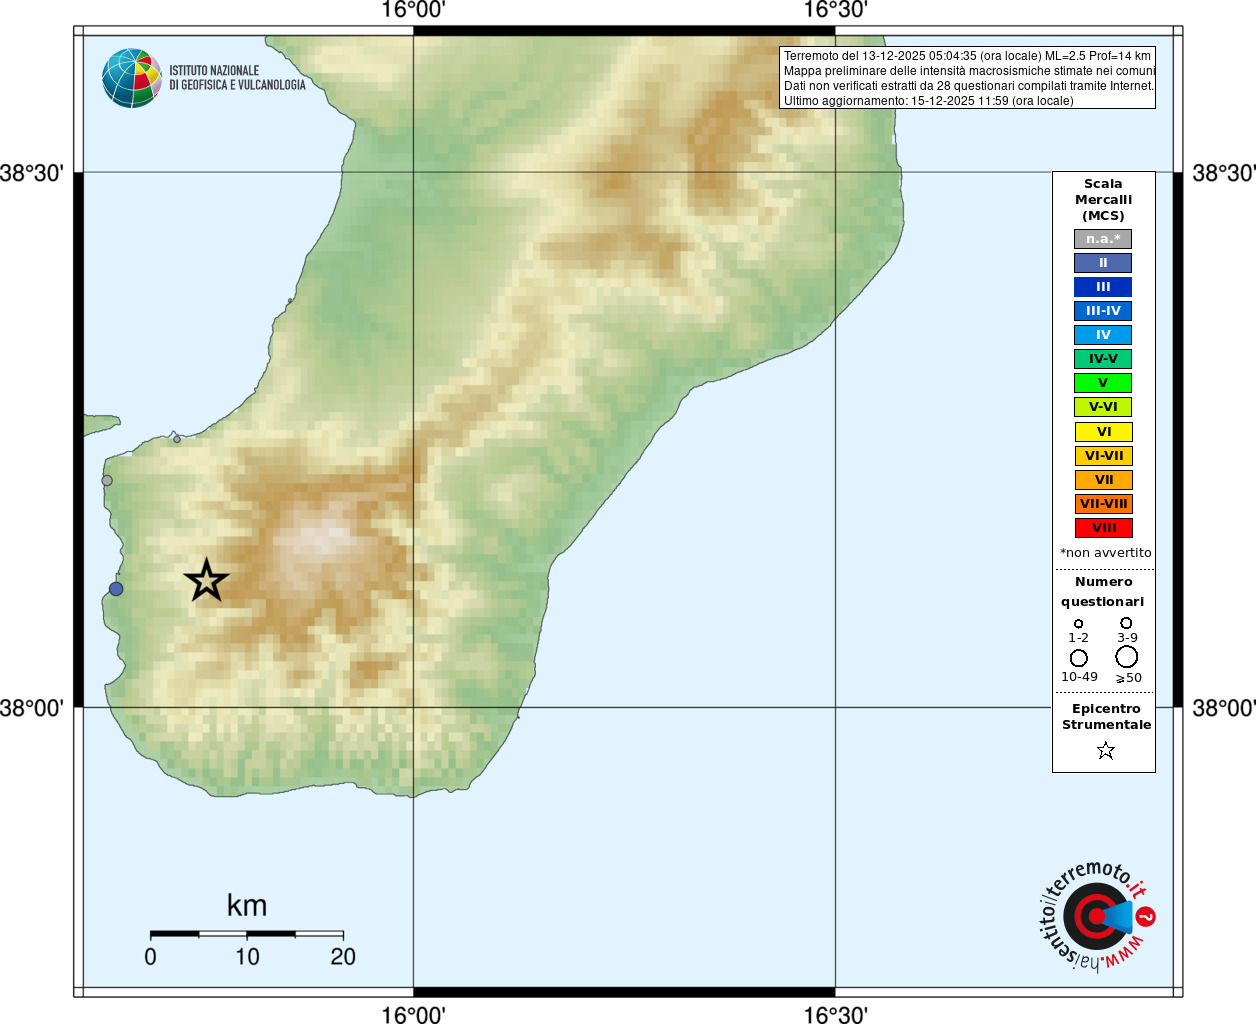Click the green intensity V swatch
Image resolution: width=1256 pixels, height=1024 pixels.
(1103, 383)
